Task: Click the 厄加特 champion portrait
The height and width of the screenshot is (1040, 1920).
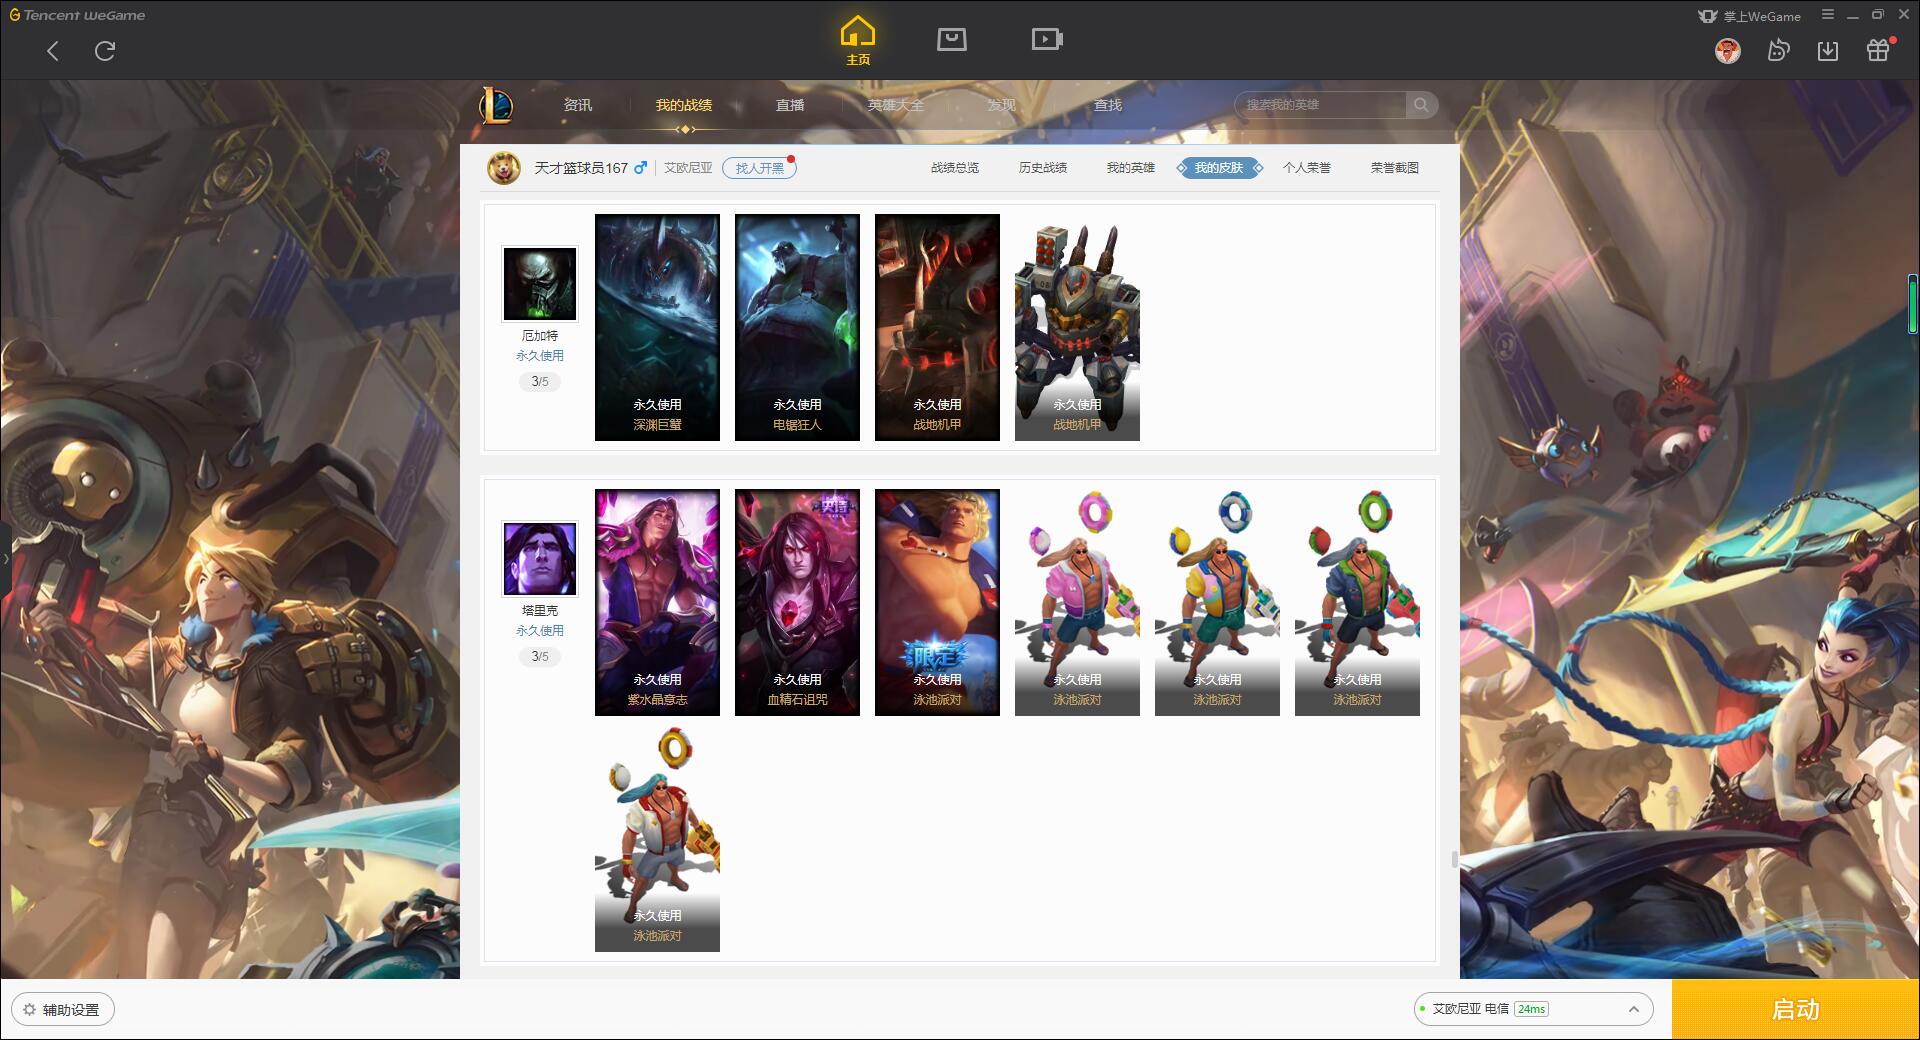Action: pos(540,284)
